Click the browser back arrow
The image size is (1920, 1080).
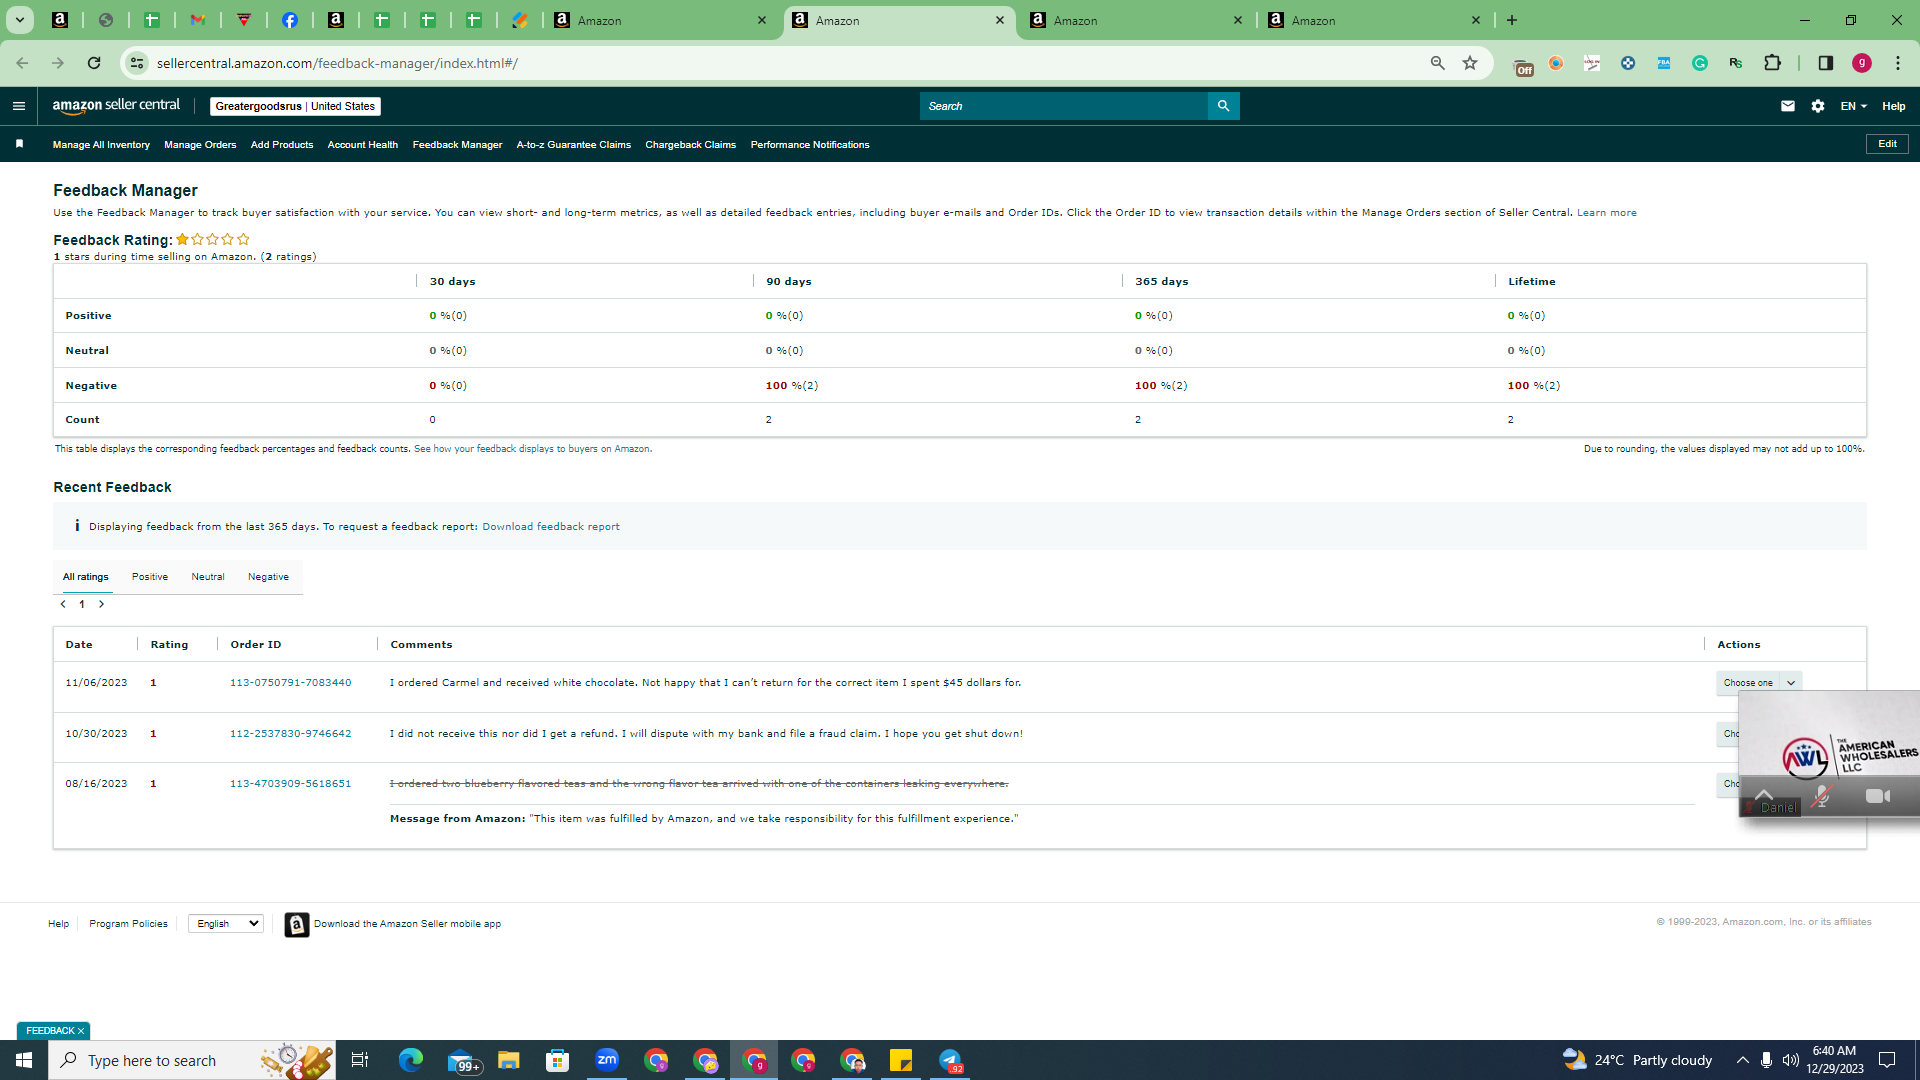pos(22,63)
